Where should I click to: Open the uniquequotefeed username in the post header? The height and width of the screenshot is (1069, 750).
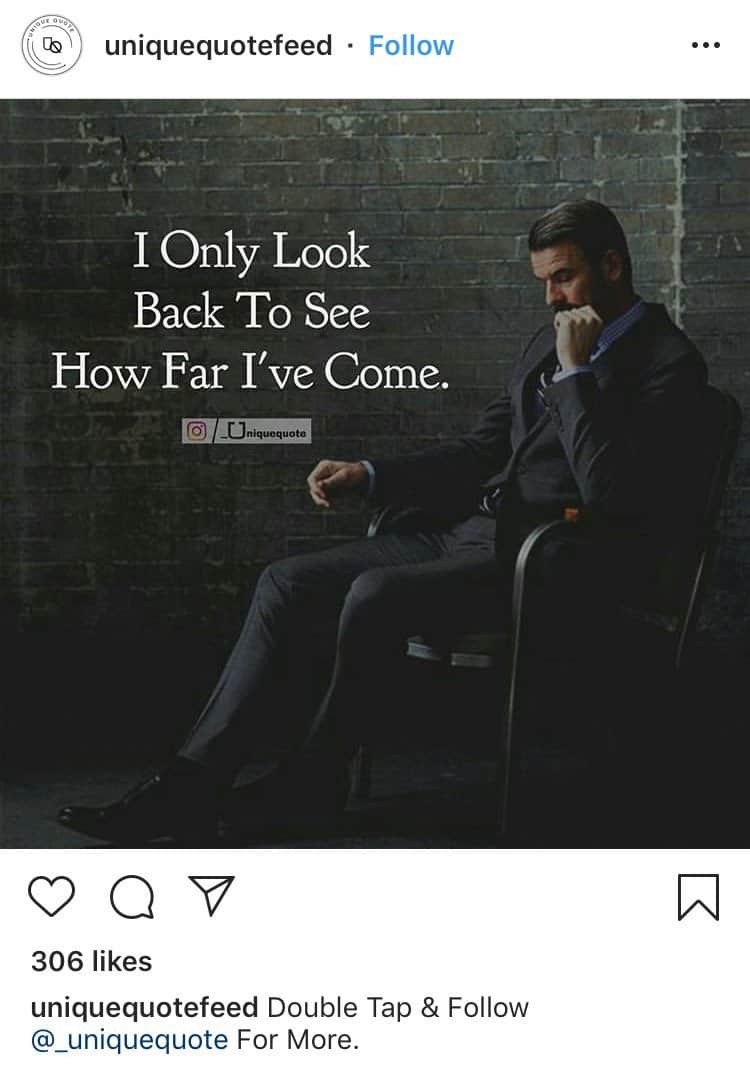pyautogui.click(x=218, y=46)
